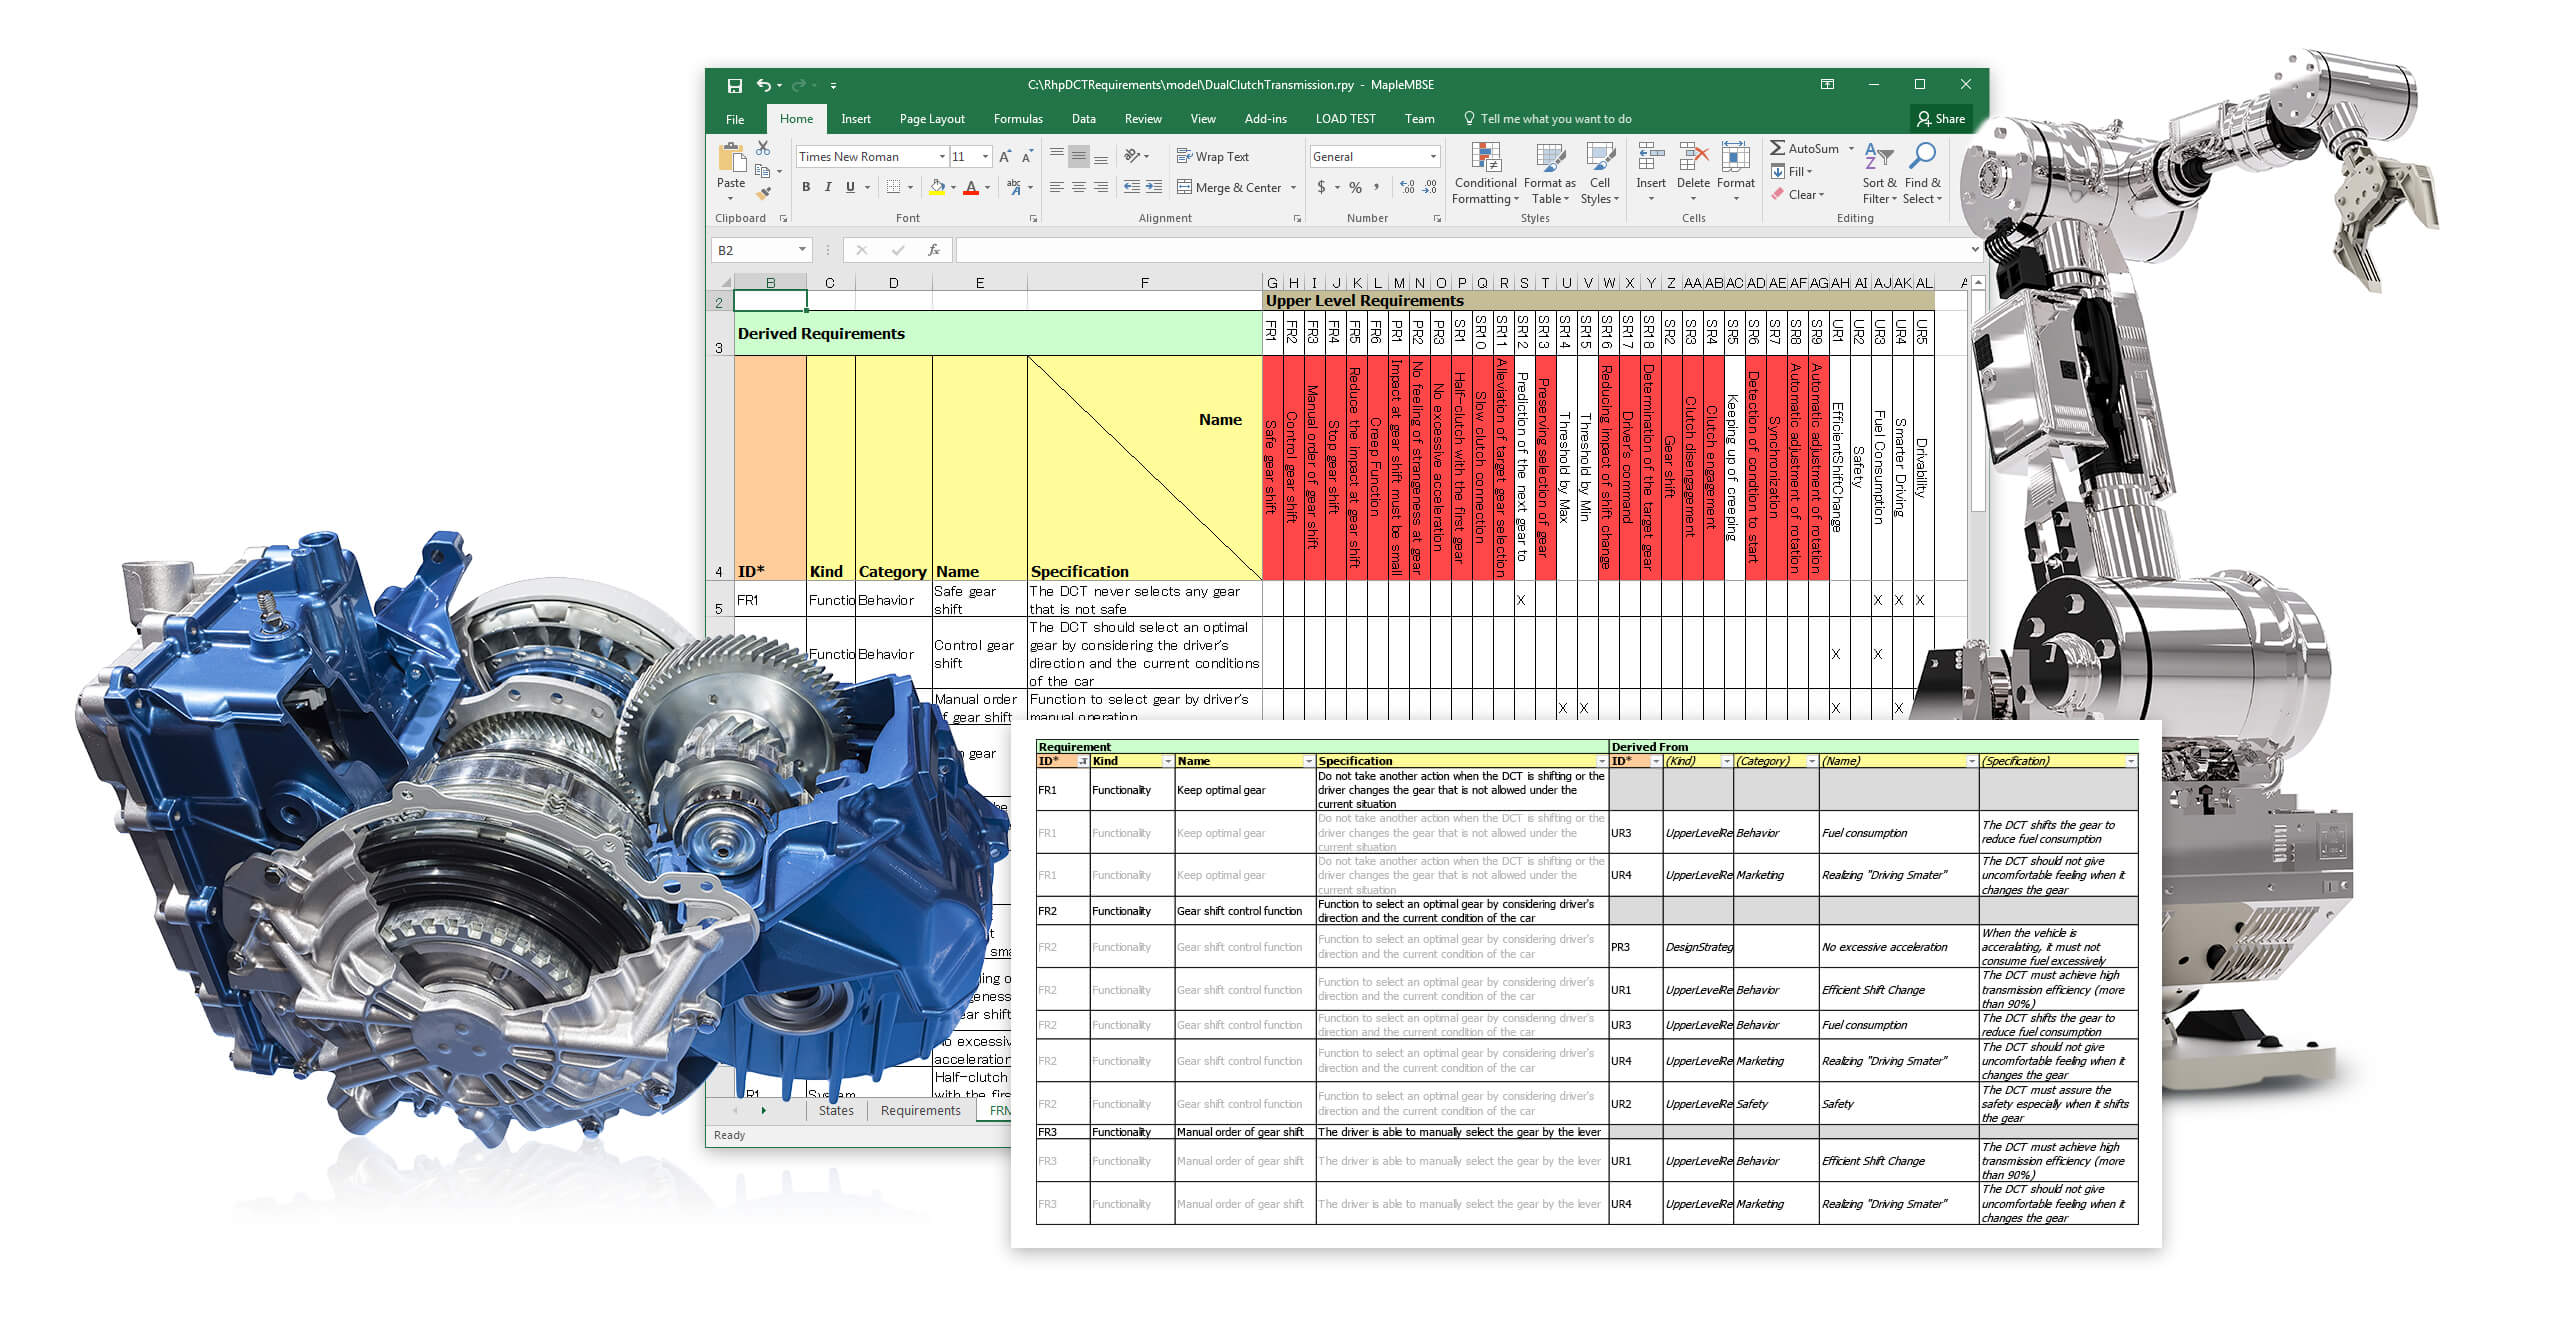Click the Ribbon Display Options icon
This screenshot has height=1322, width=2550.
(x=1827, y=85)
